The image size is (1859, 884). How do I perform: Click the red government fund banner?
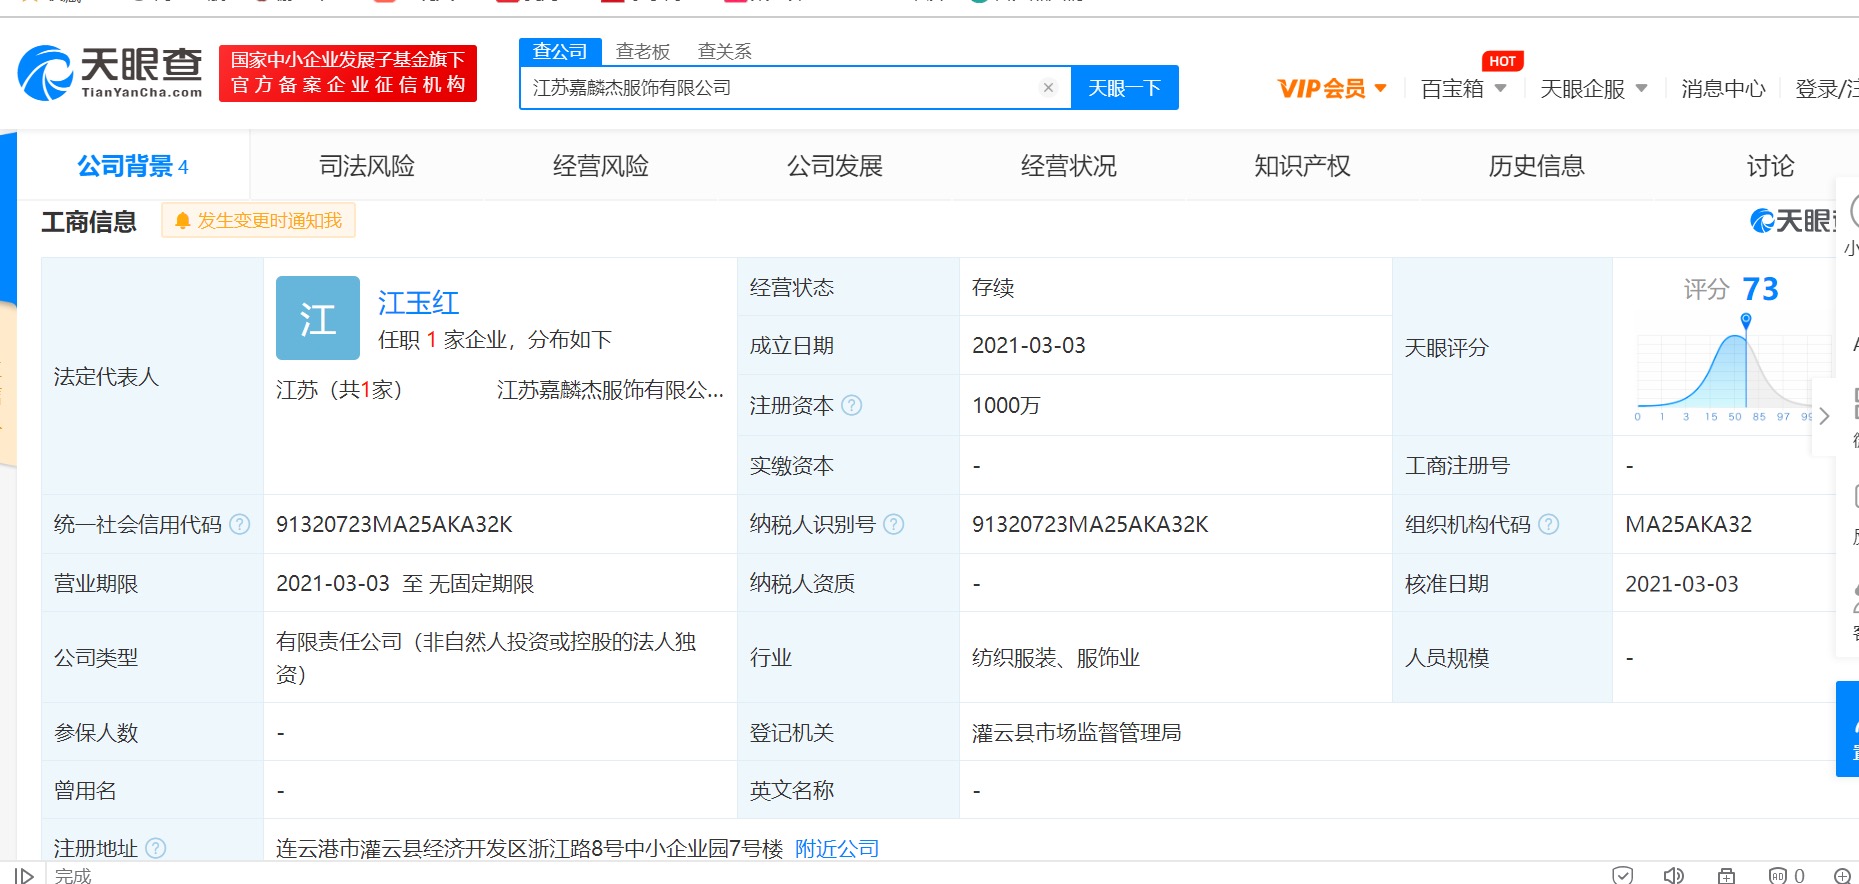(x=348, y=73)
